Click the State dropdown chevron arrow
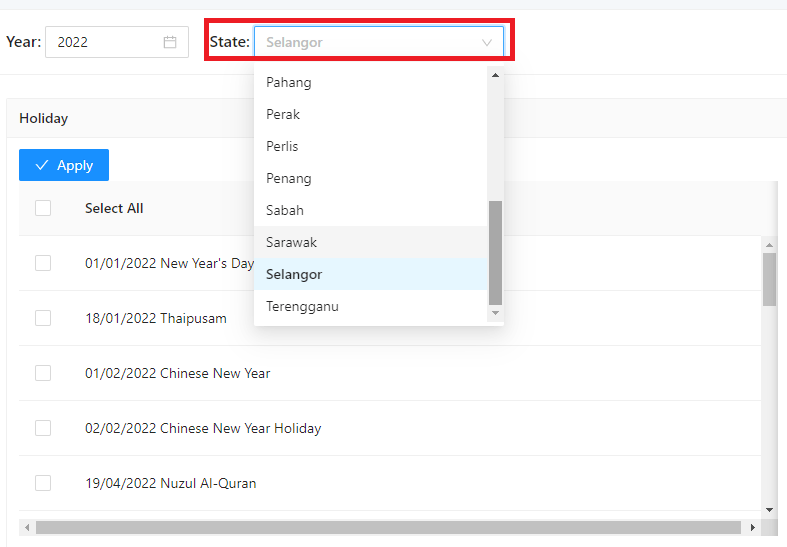This screenshot has width=787, height=547. coord(487,43)
